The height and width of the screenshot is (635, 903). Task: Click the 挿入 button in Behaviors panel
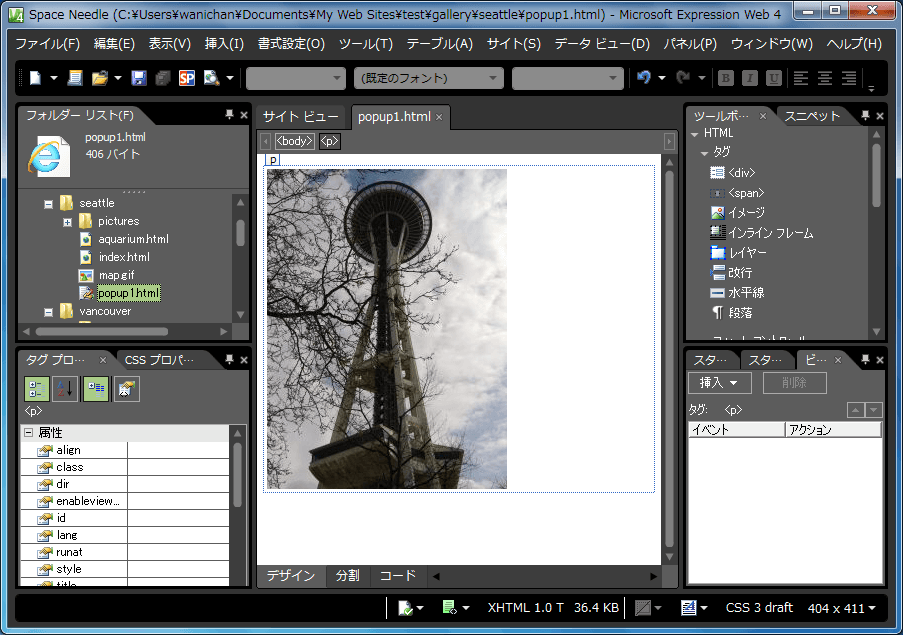pyautogui.click(x=719, y=383)
